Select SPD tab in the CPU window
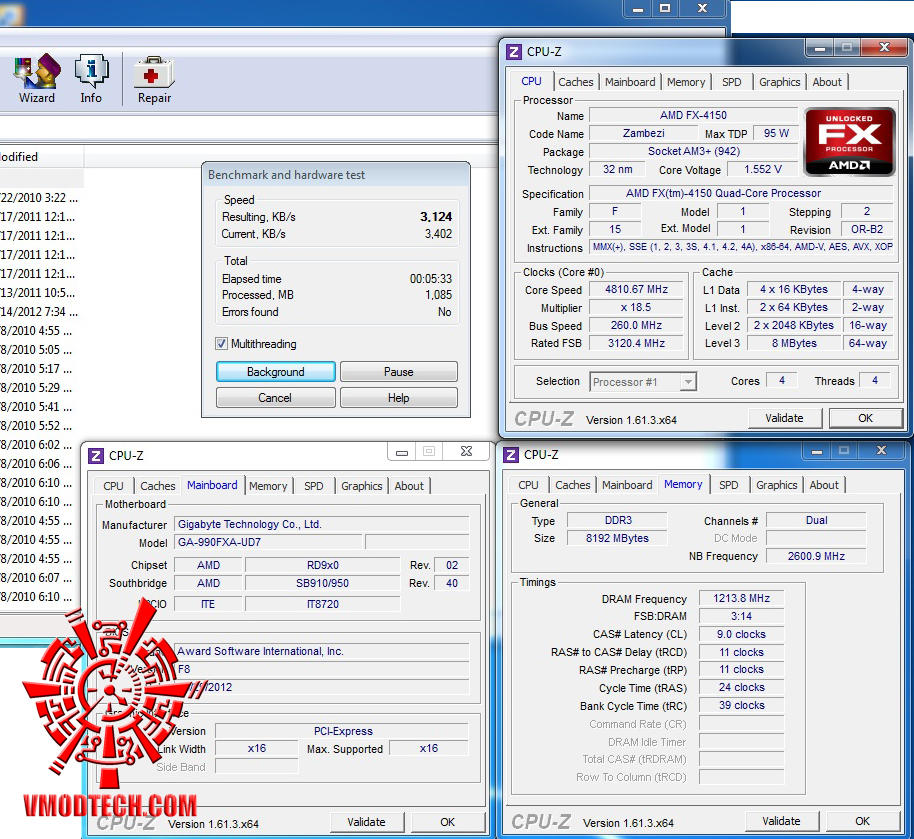 point(731,82)
